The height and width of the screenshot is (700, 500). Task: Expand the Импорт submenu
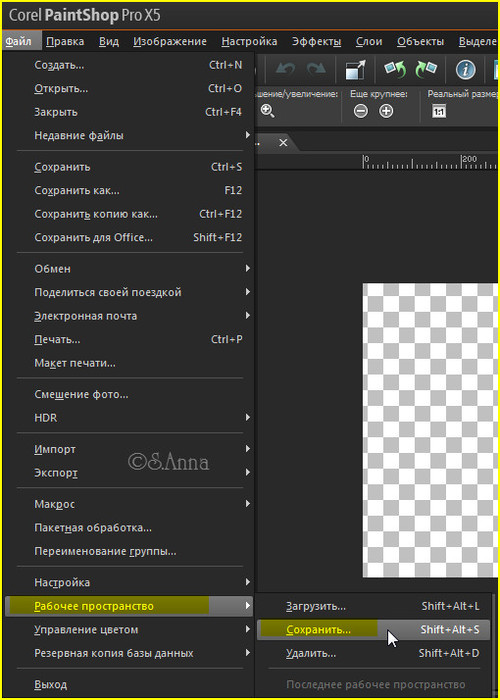tap(129, 449)
